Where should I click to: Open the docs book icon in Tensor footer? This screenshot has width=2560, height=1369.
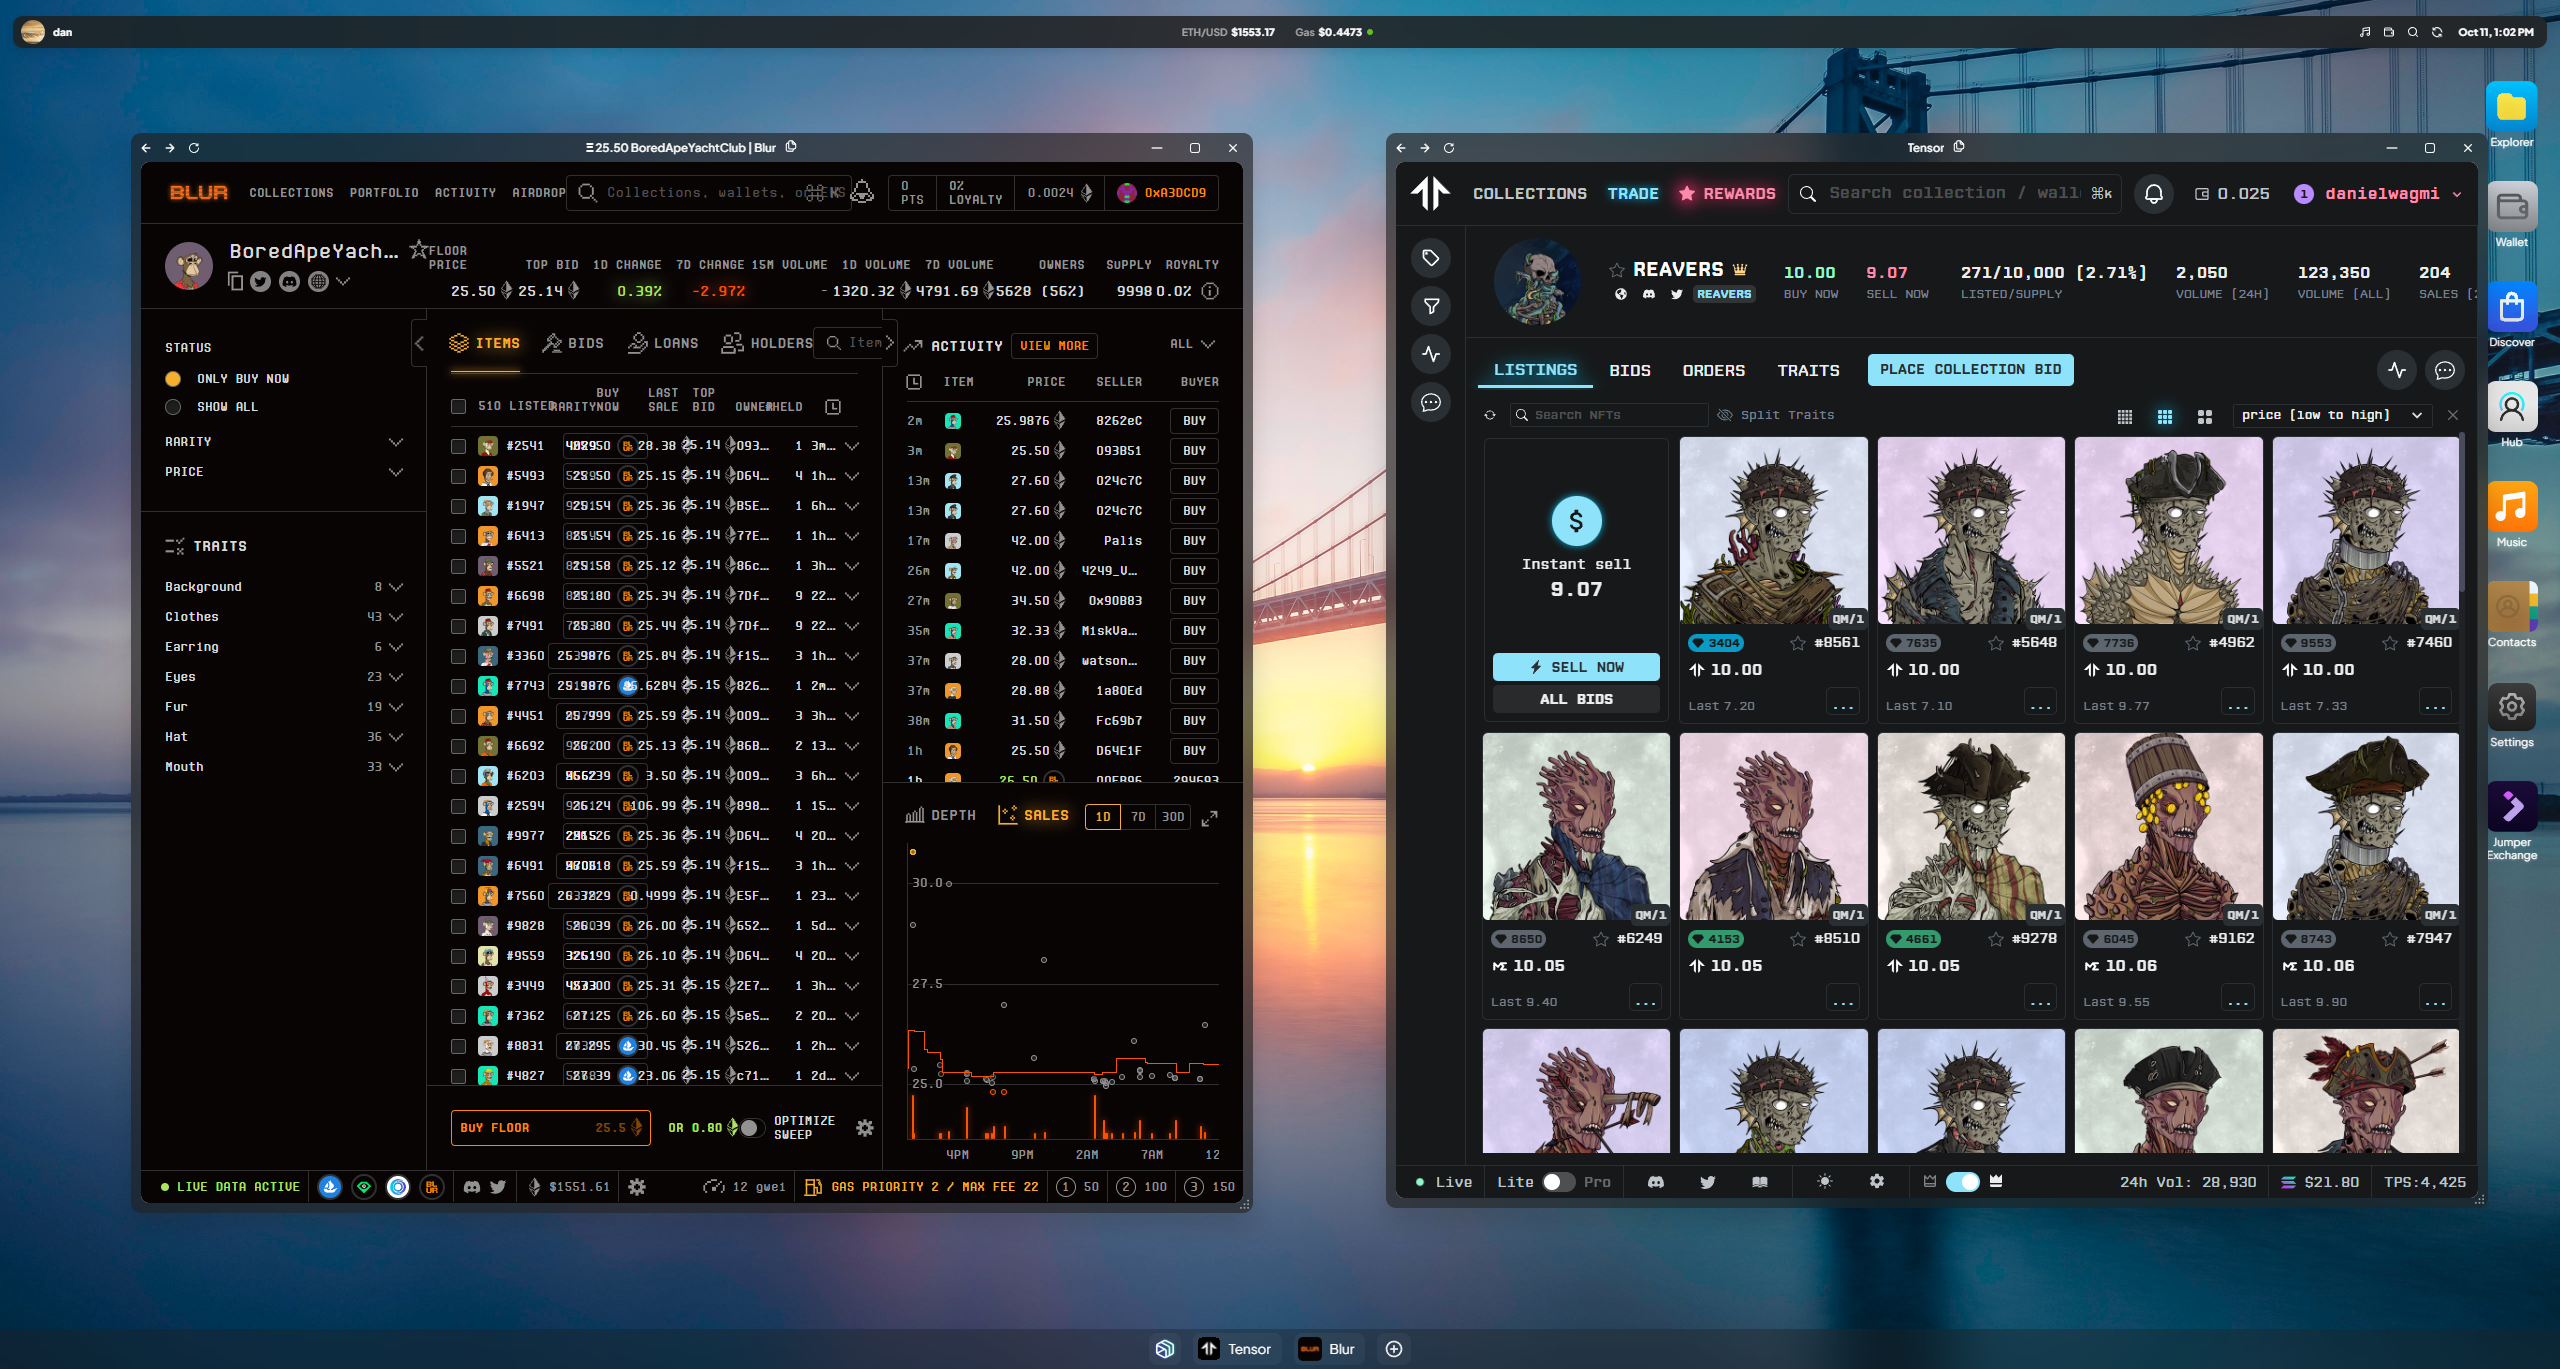pos(1760,1182)
